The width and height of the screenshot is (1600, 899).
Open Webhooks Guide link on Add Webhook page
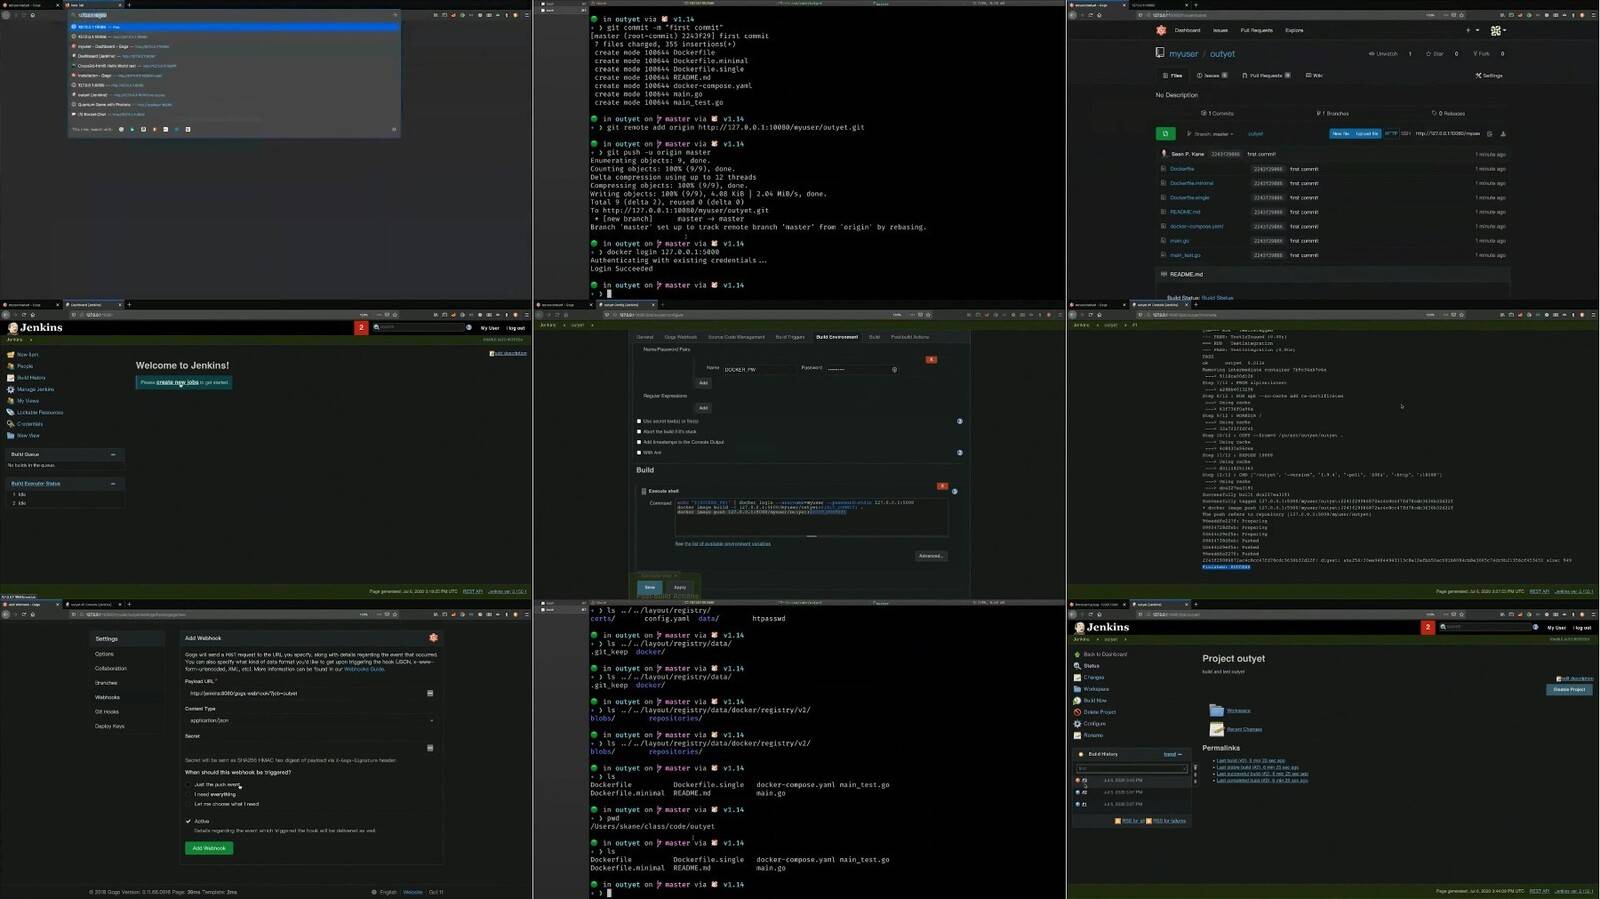[x=364, y=669]
